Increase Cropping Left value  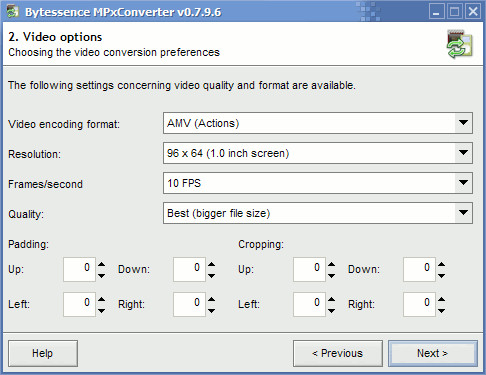point(331,299)
